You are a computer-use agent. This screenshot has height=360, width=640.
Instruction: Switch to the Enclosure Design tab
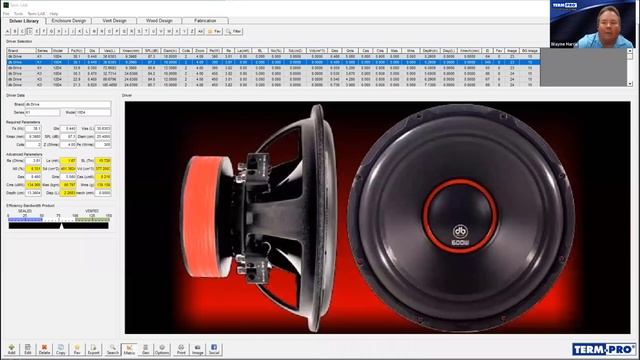tap(69, 20)
